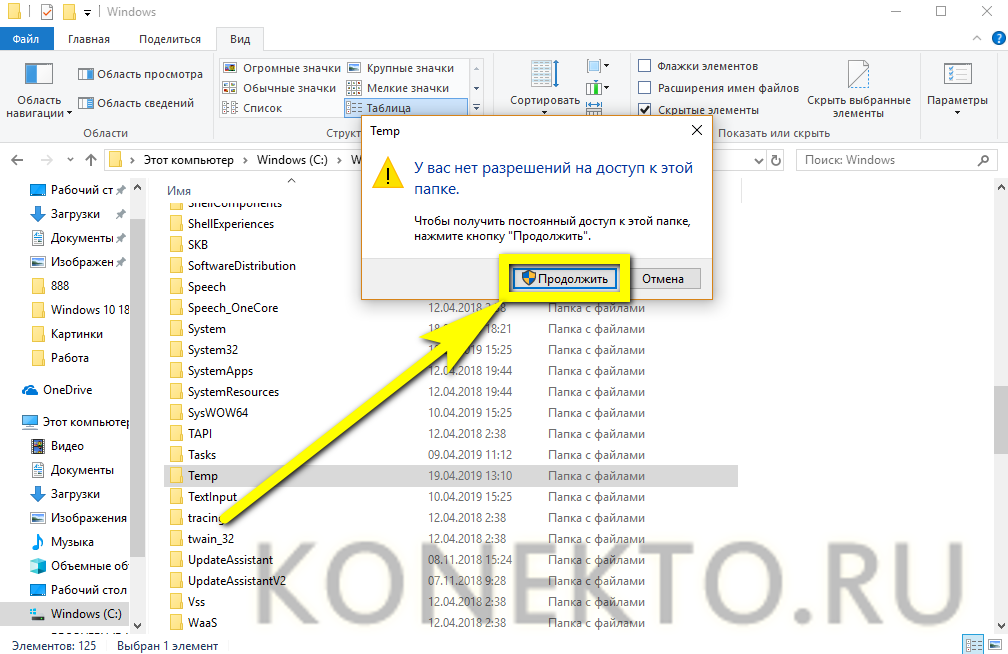Viewport: 1008px width, 654px height.
Task: Choose Обычные значки layout
Action: point(279,88)
